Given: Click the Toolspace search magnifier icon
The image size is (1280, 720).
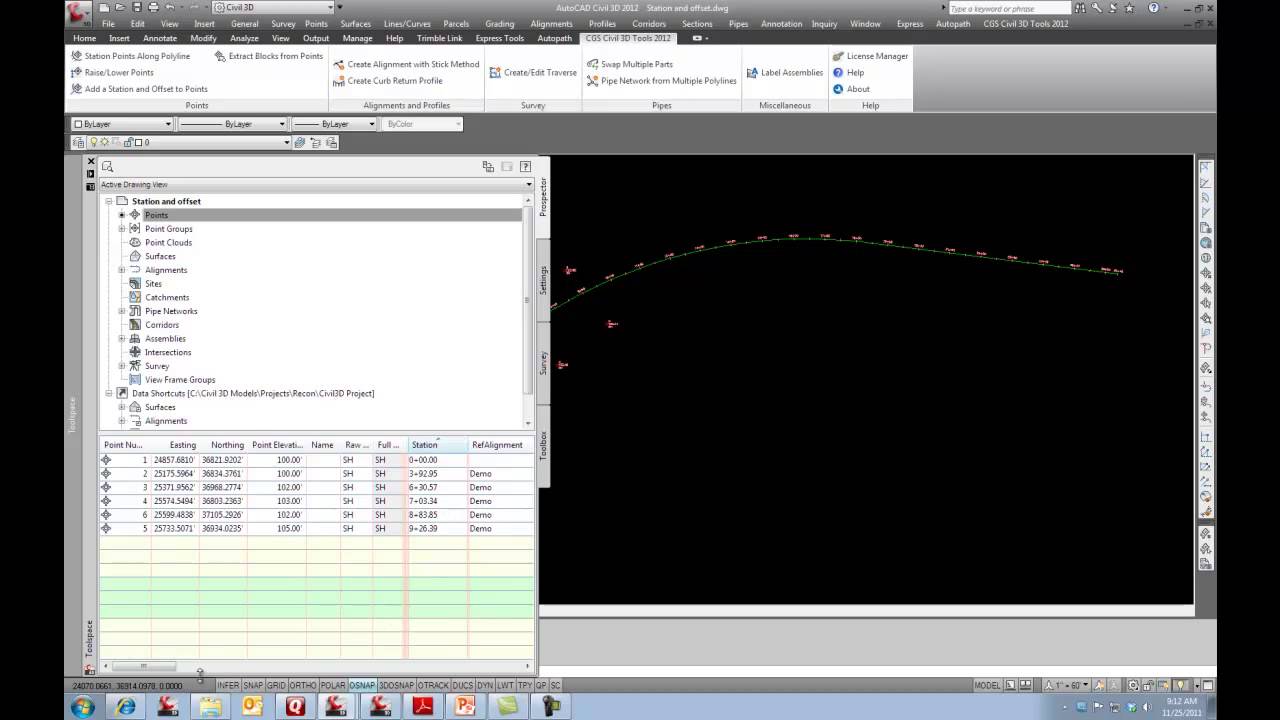Looking at the screenshot, I should click(x=107, y=167).
